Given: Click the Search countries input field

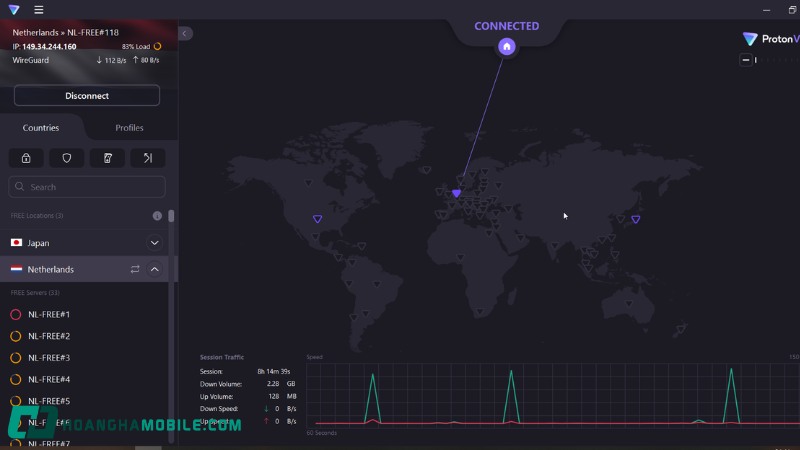Looking at the screenshot, I should (88, 187).
